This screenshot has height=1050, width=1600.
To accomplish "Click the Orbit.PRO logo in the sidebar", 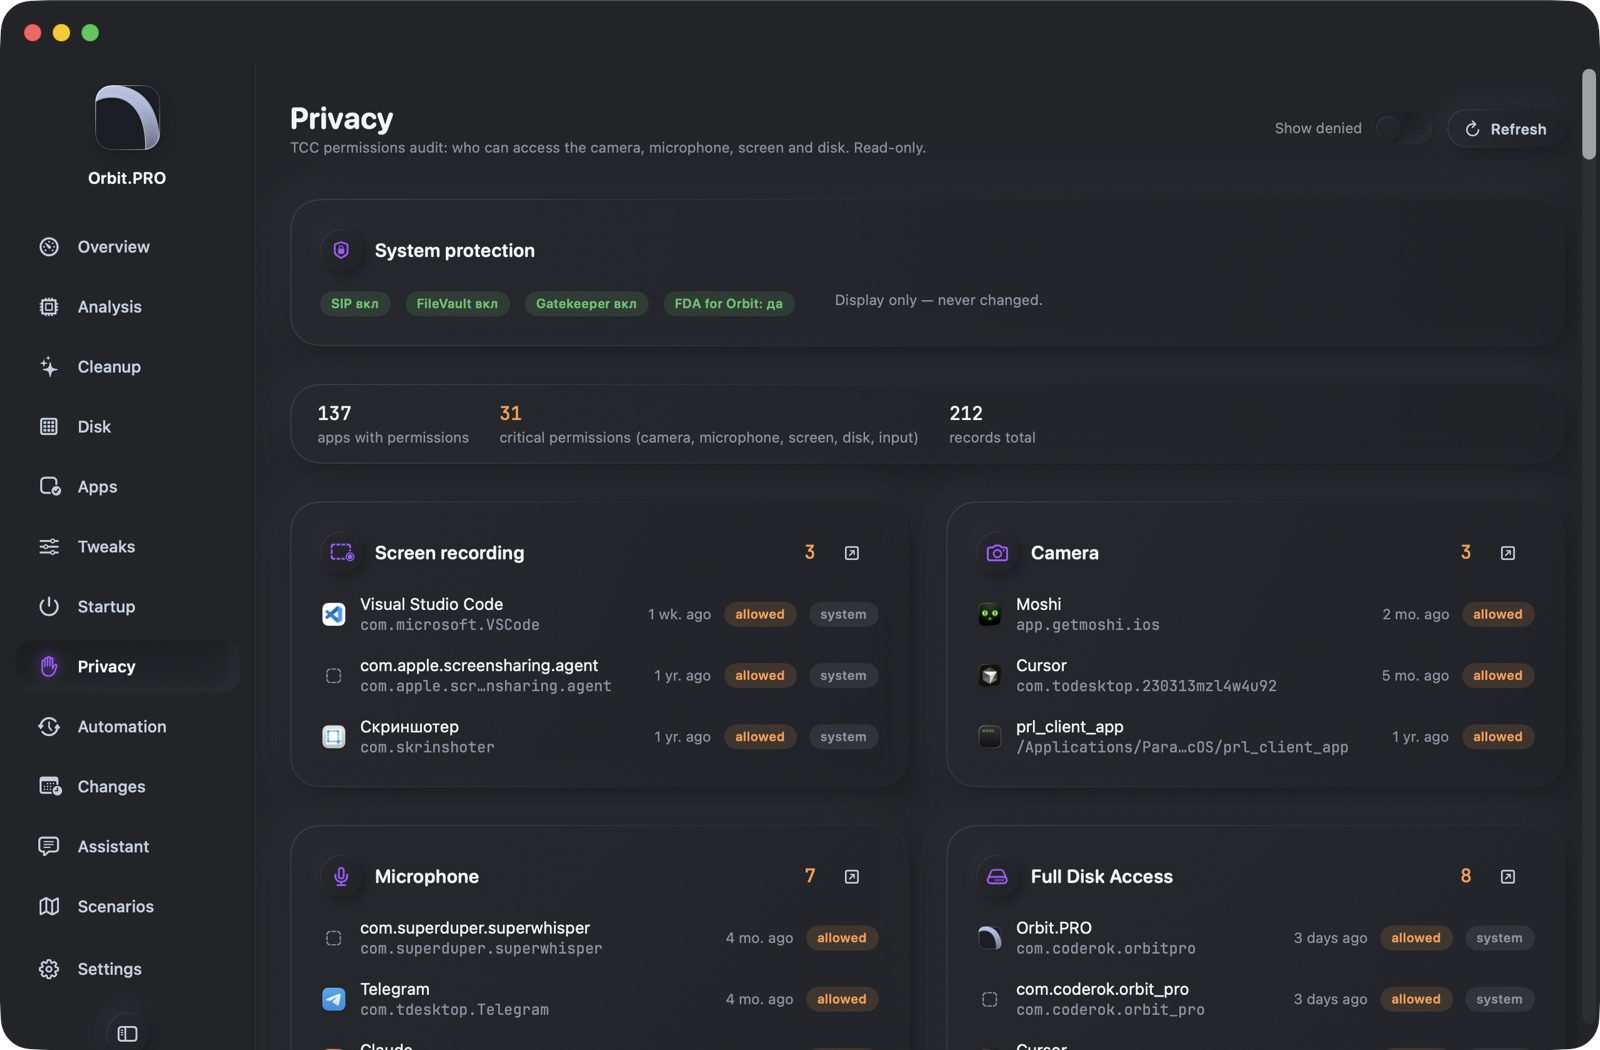I will 127,118.
